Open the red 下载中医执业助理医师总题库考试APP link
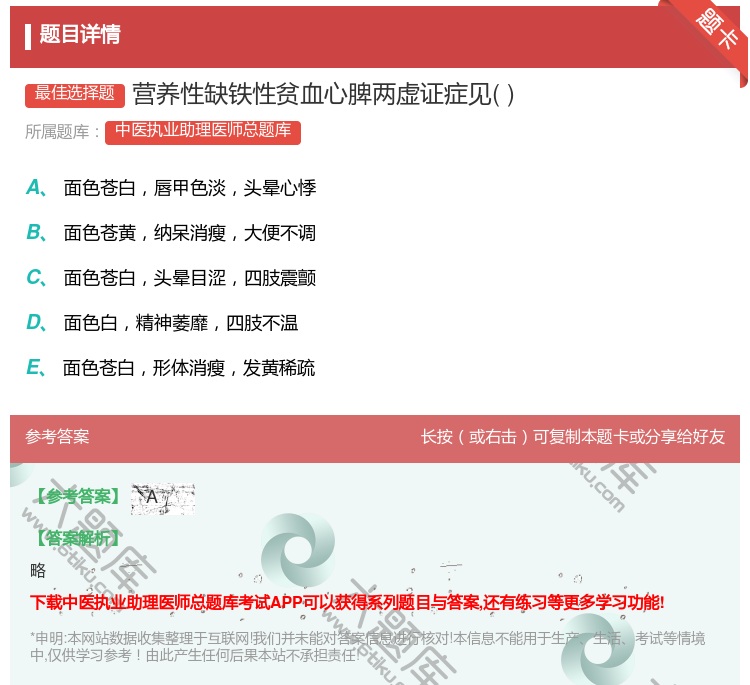 (x=347, y=602)
